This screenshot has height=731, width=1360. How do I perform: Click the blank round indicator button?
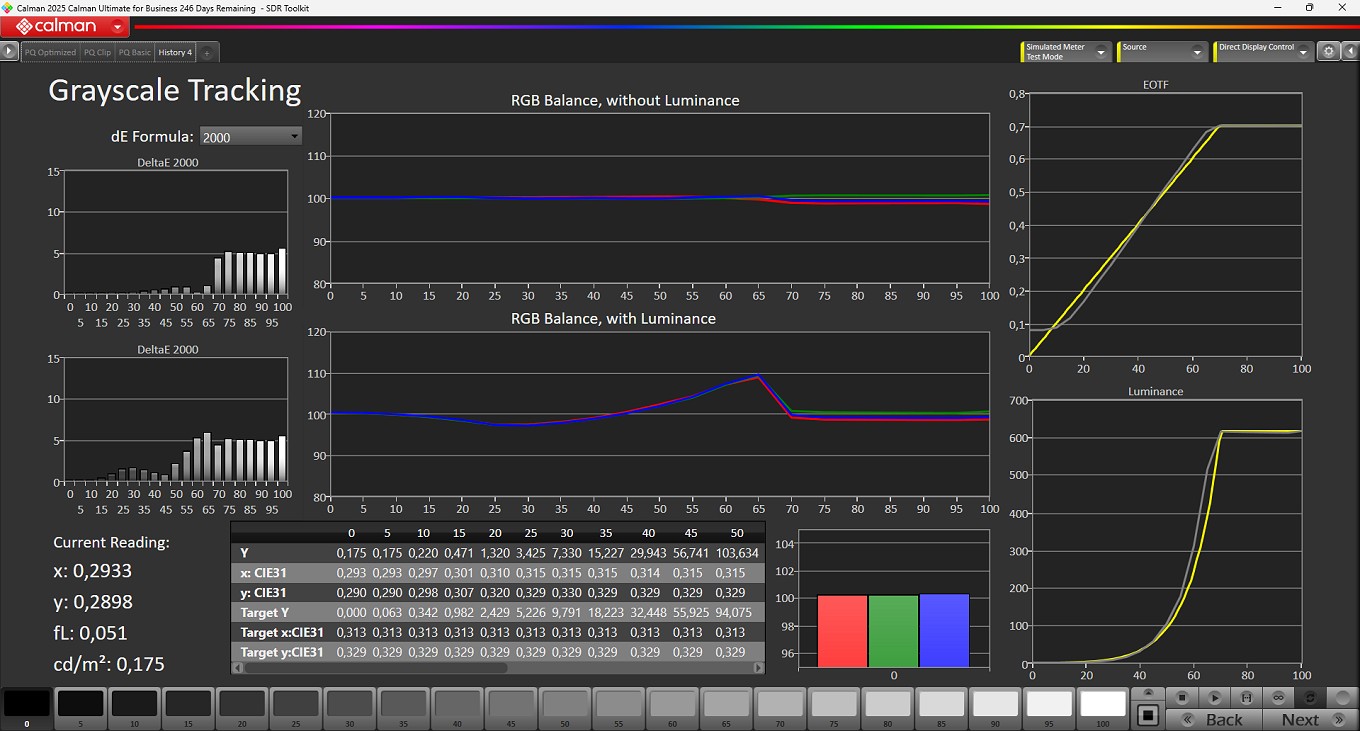pos(1342,697)
